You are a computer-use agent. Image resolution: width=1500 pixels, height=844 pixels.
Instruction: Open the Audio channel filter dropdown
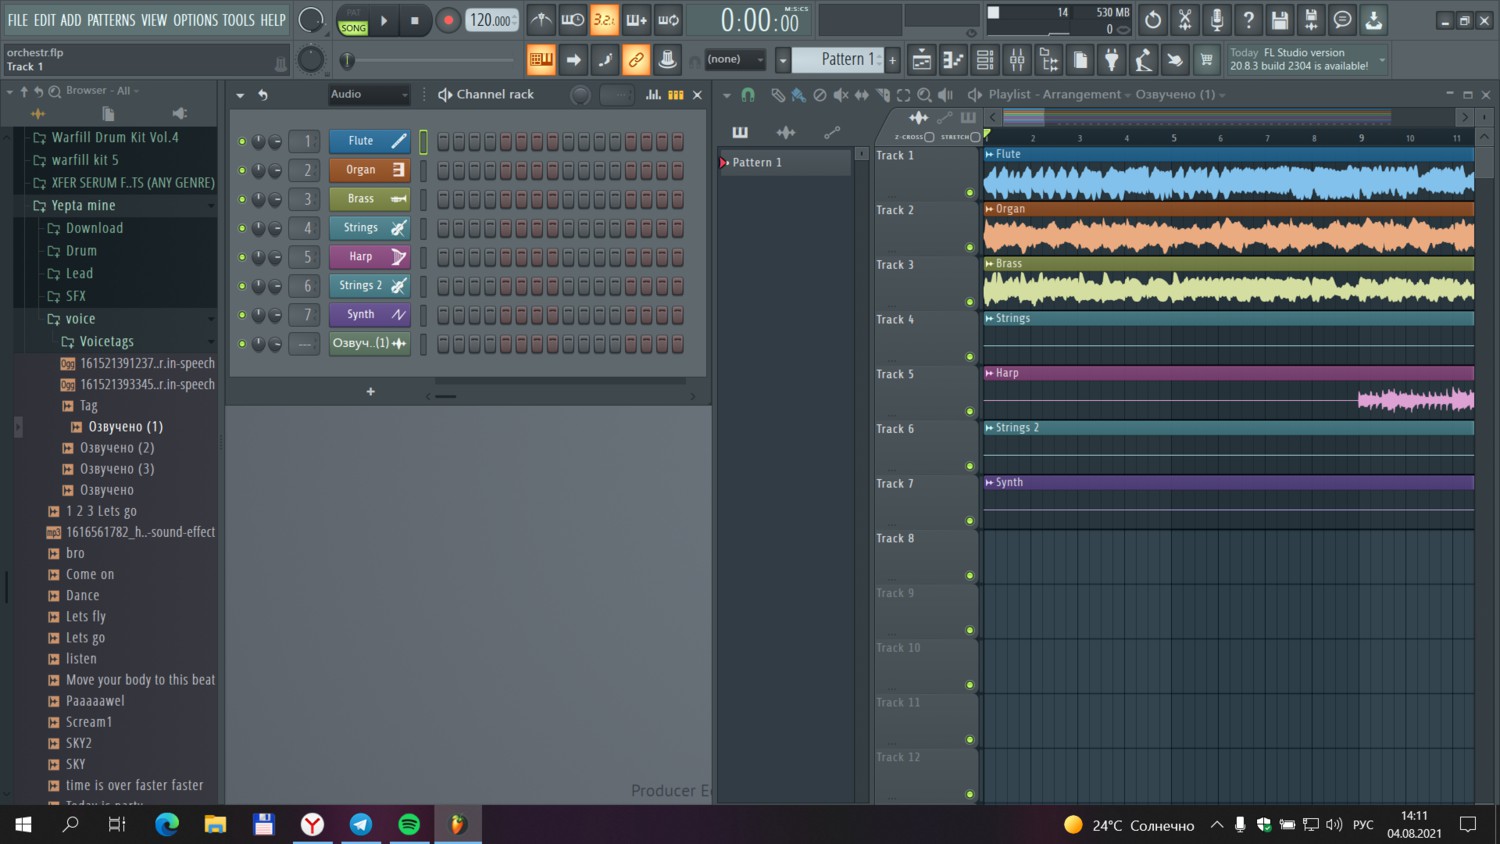(369, 95)
